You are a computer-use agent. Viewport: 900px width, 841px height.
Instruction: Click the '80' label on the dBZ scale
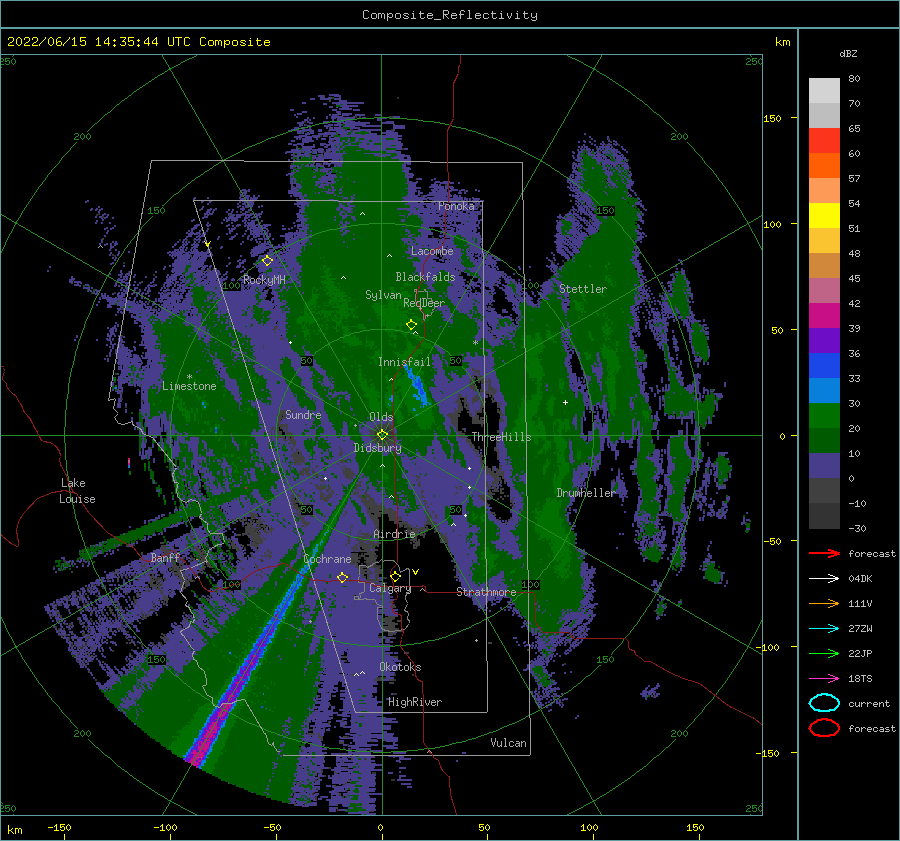pos(854,79)
